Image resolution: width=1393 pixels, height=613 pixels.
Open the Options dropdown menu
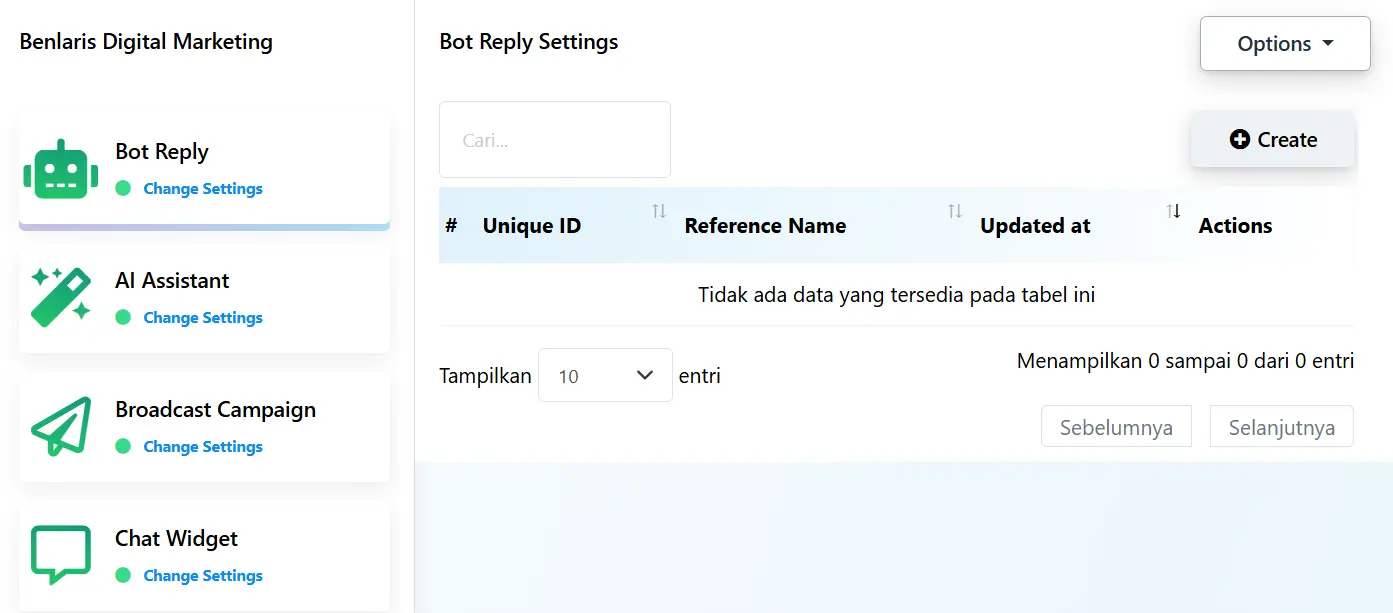(1285, 44)
